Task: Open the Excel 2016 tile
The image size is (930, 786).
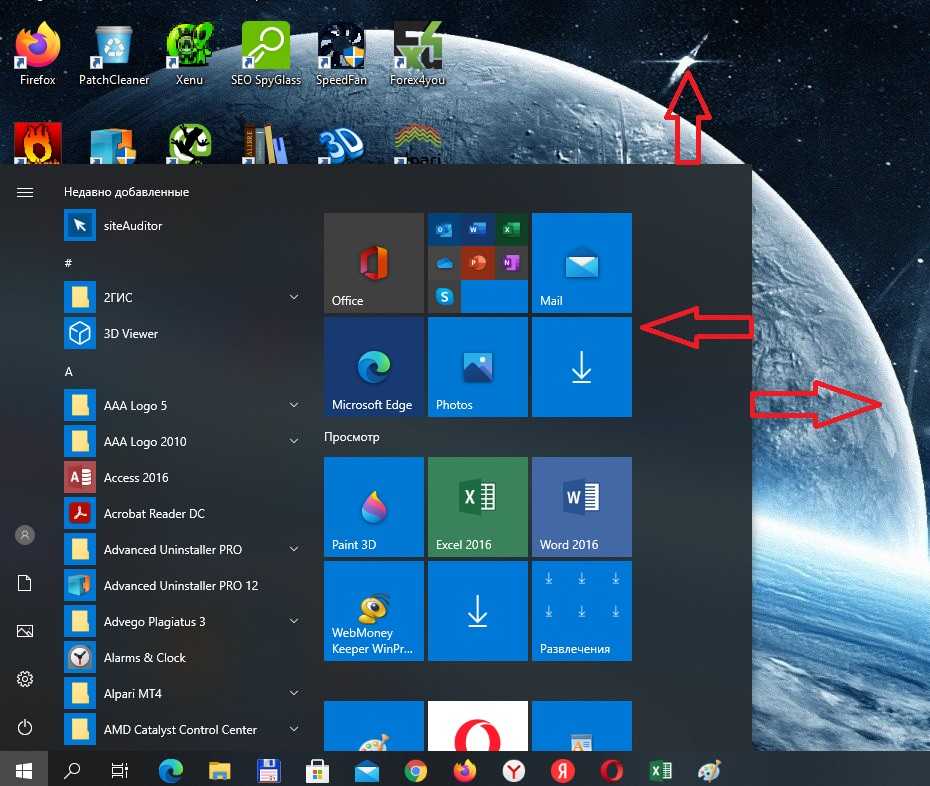Action: click(477, 506)
